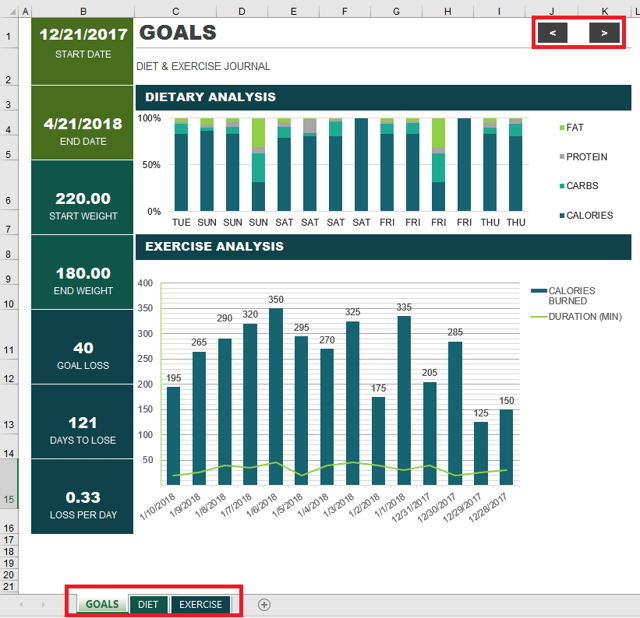Select column E header
The width and height of the screenshot is (640, 618).
click(293, 11)
